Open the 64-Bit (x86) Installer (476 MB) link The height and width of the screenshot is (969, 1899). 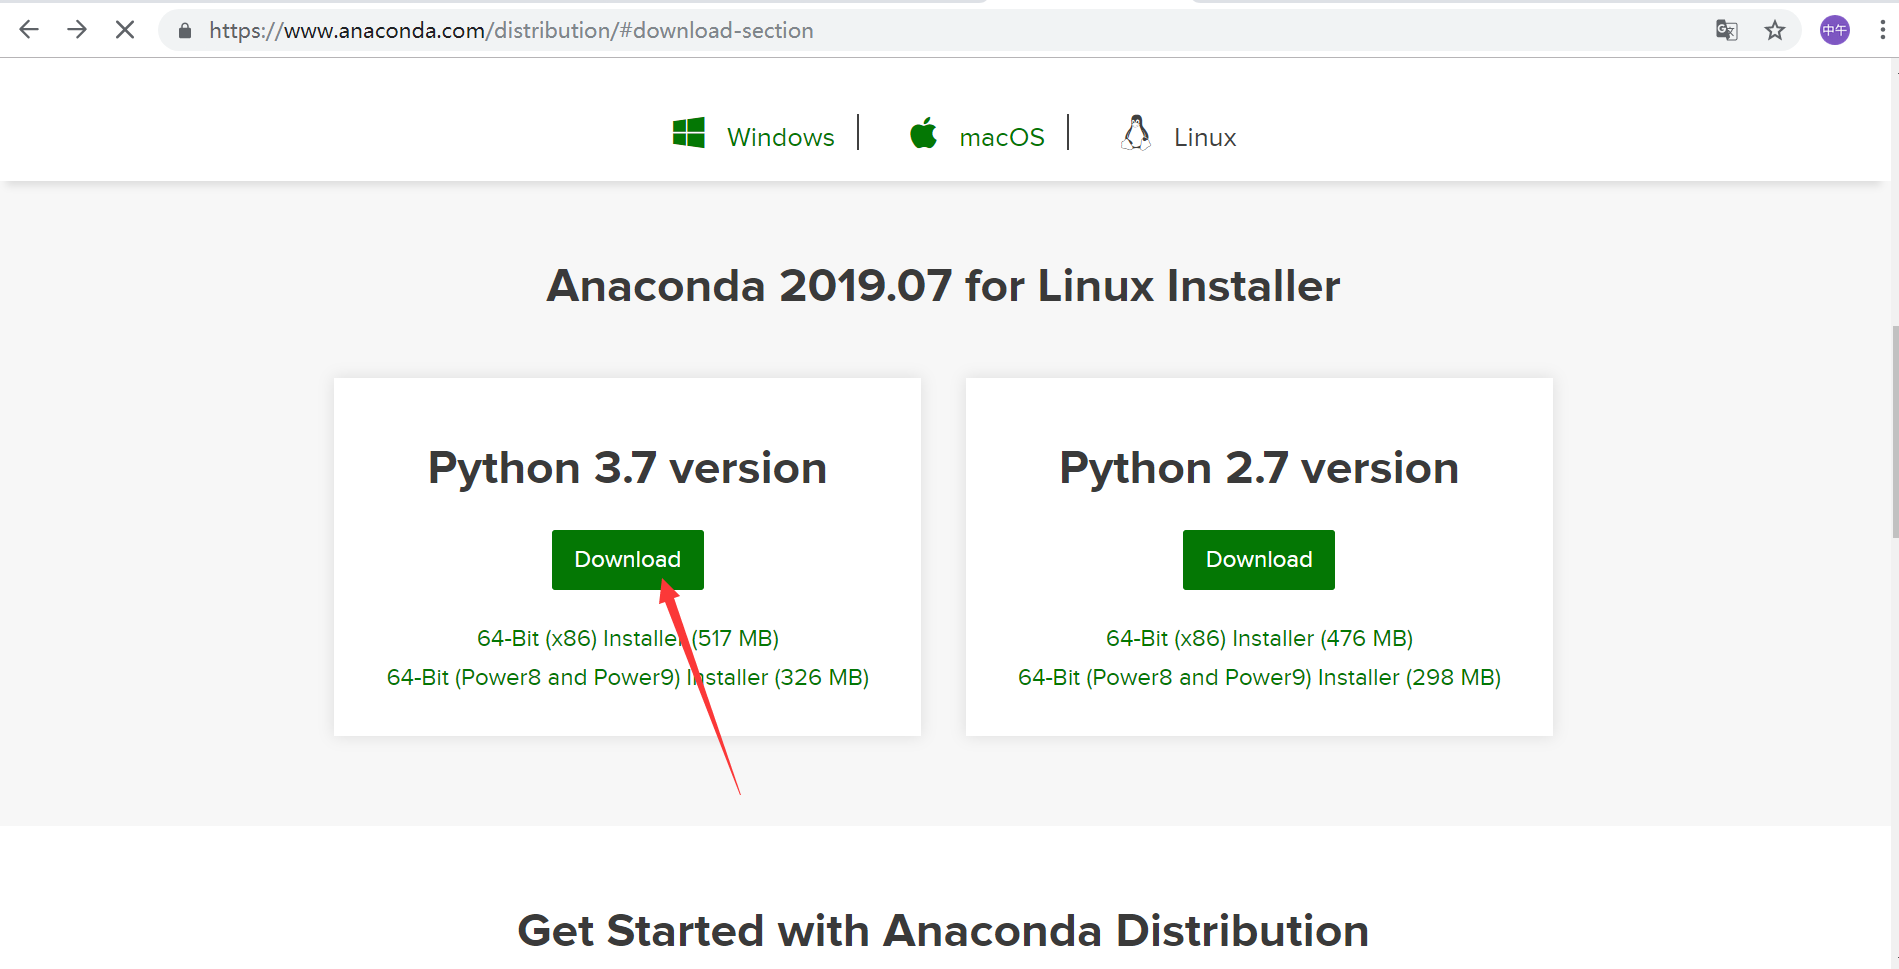pos(1258,638)
